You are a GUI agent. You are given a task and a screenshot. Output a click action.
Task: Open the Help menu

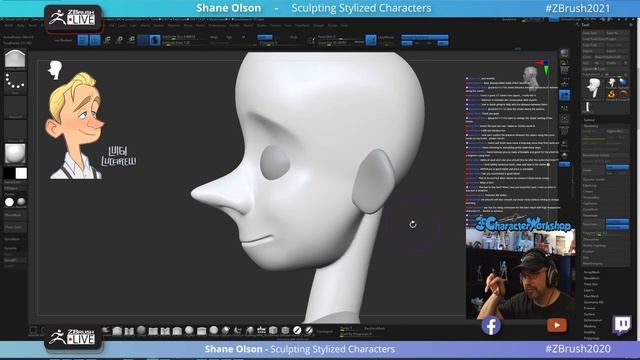(x=344, y=25)
